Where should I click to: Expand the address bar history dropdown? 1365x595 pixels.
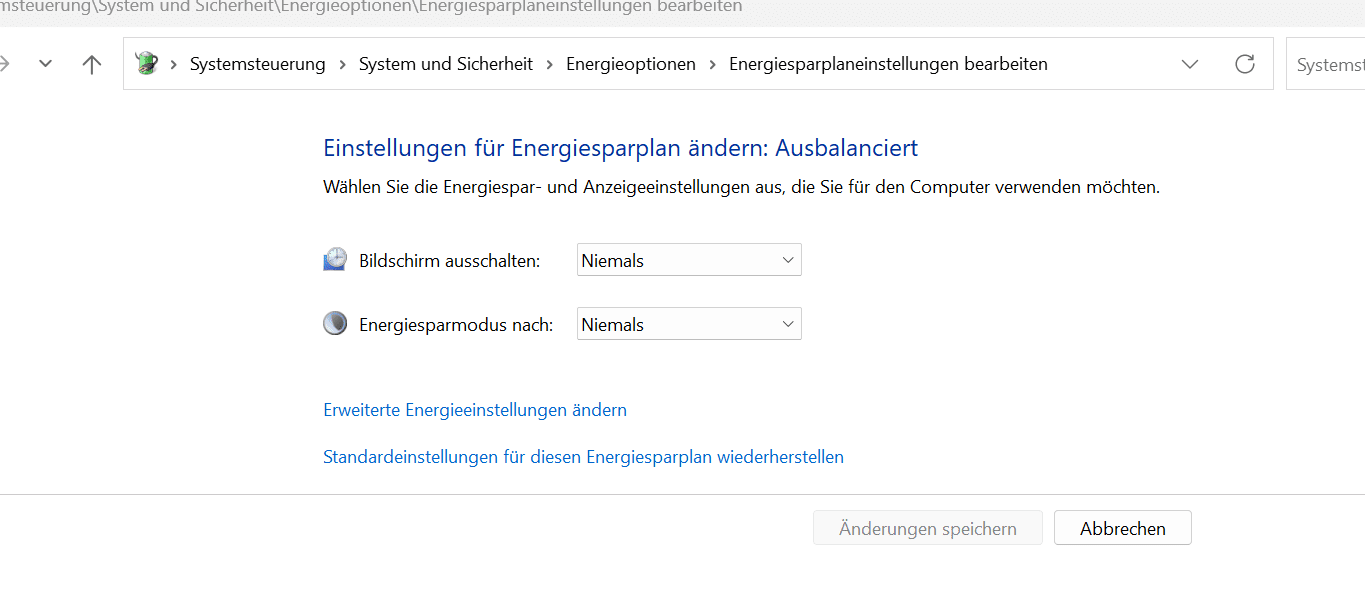1190,64
